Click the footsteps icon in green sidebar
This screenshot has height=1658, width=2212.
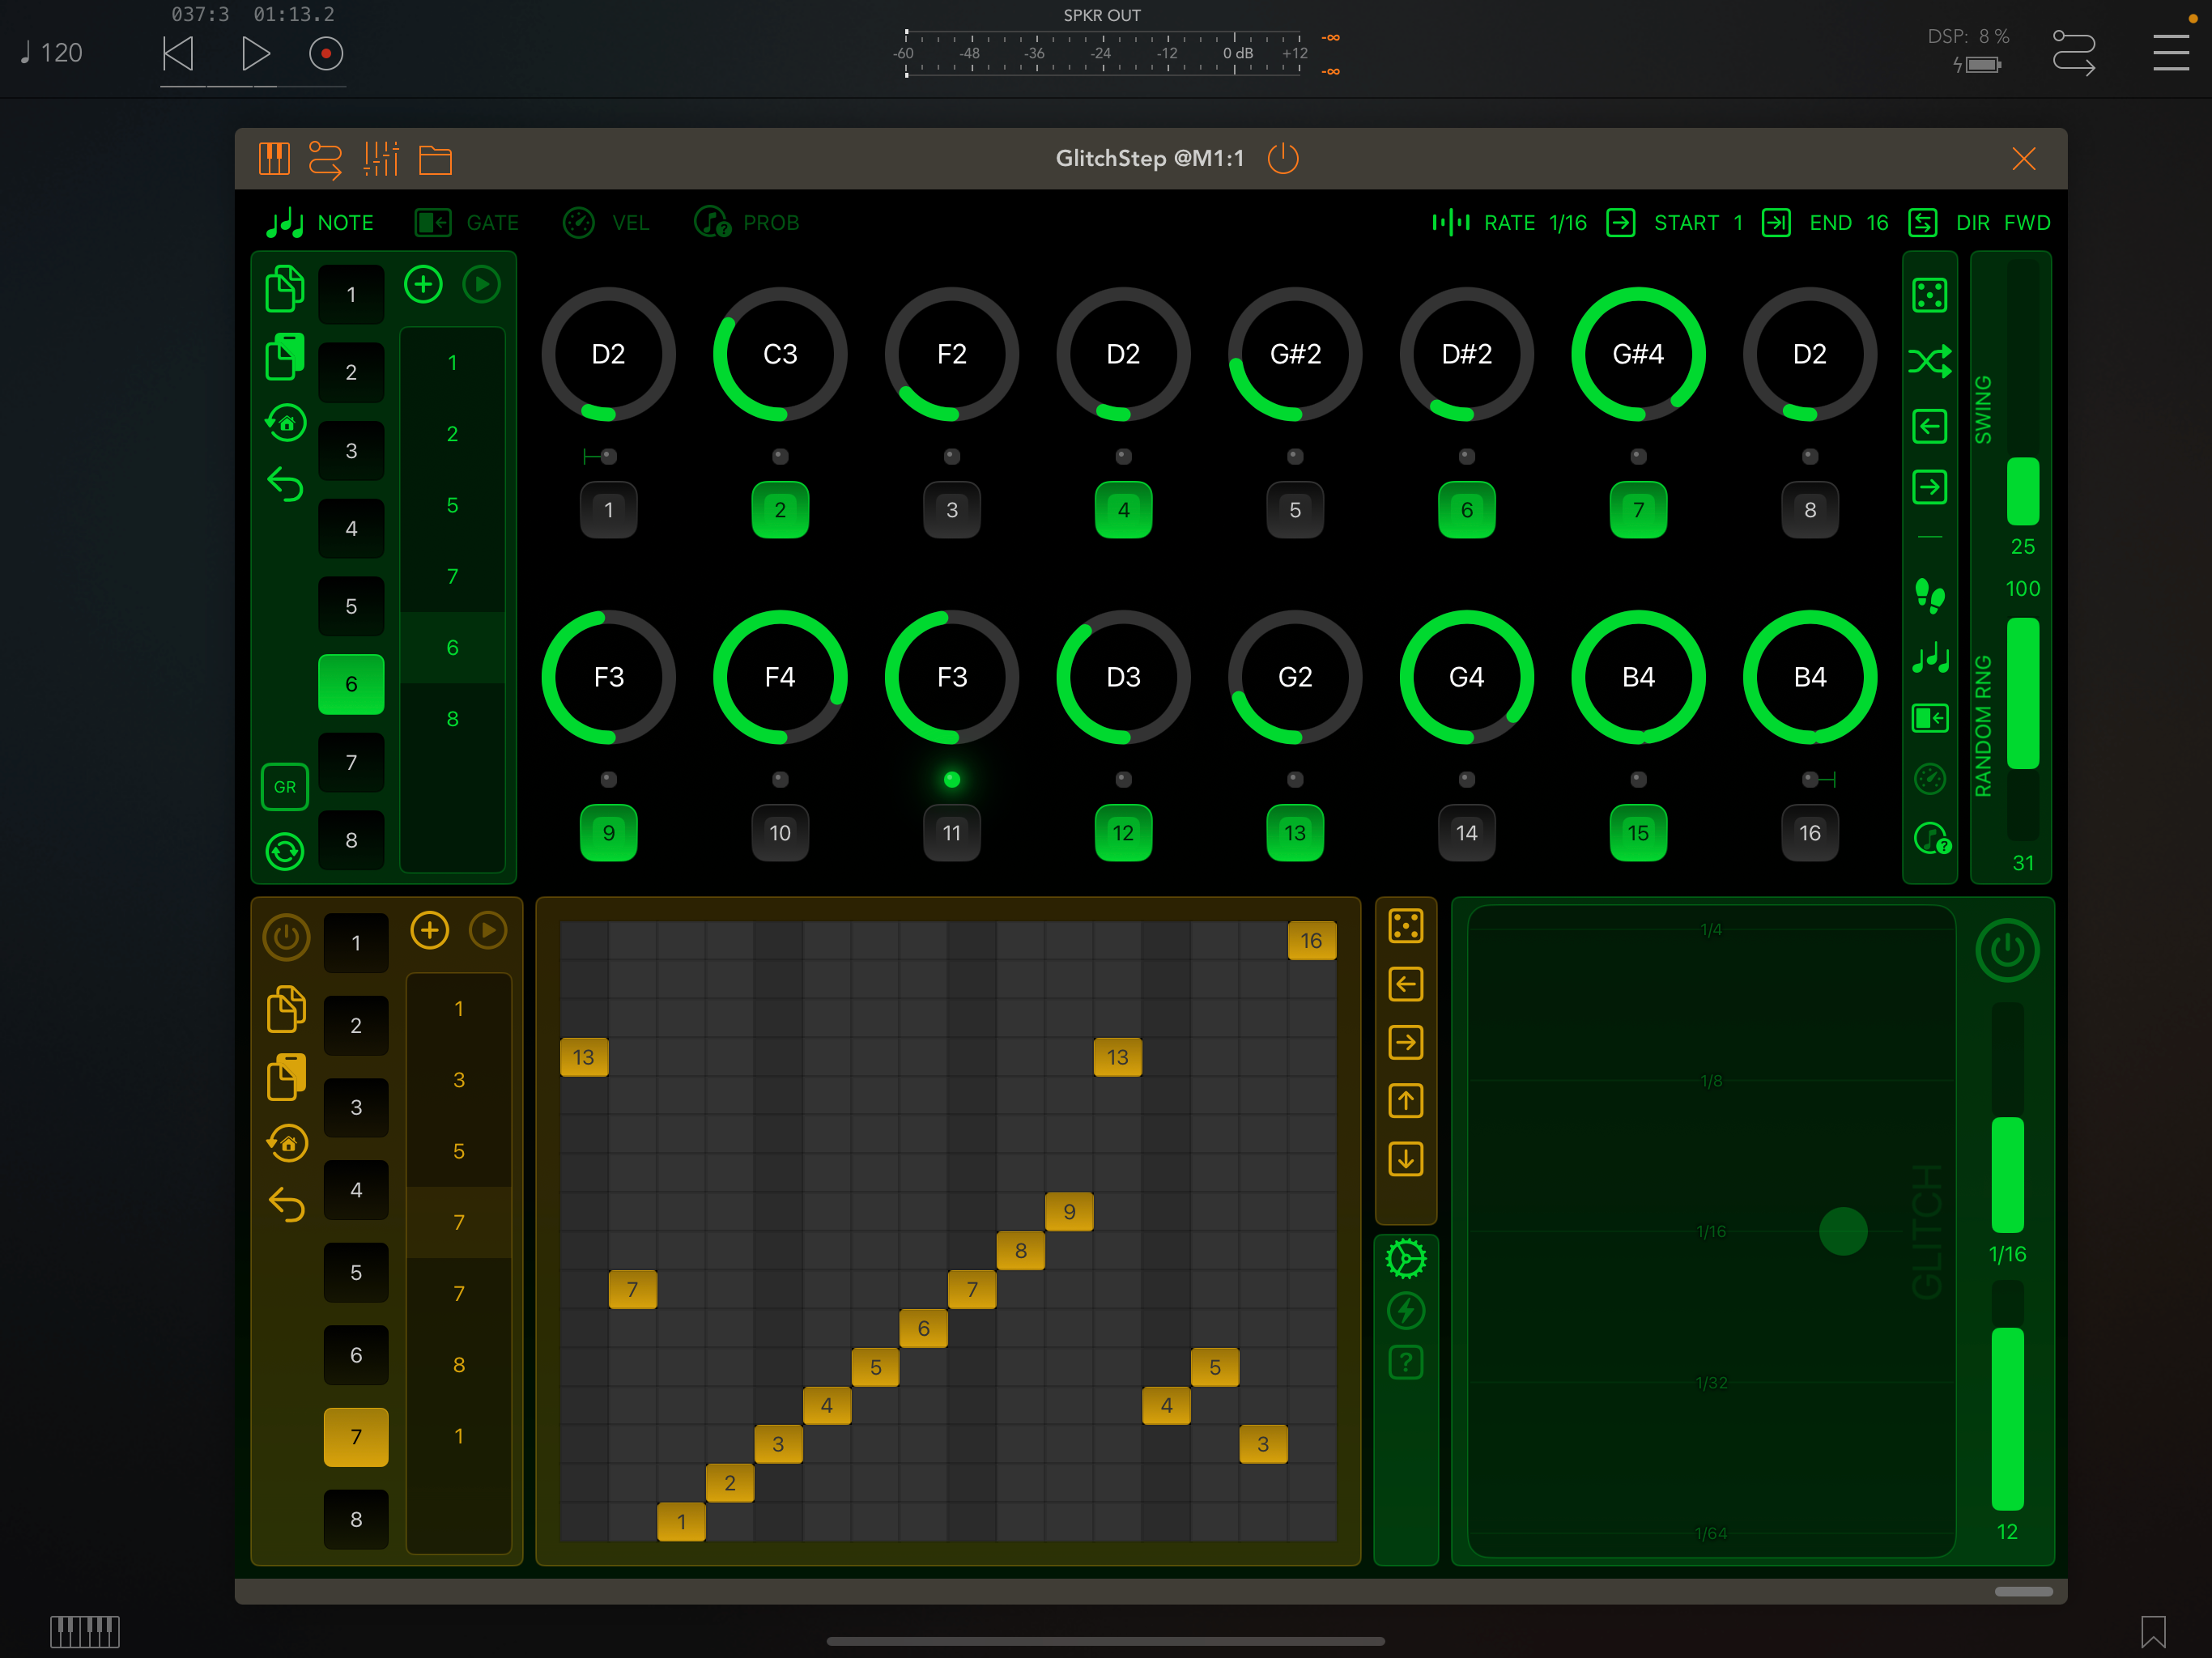(1929, 596)
